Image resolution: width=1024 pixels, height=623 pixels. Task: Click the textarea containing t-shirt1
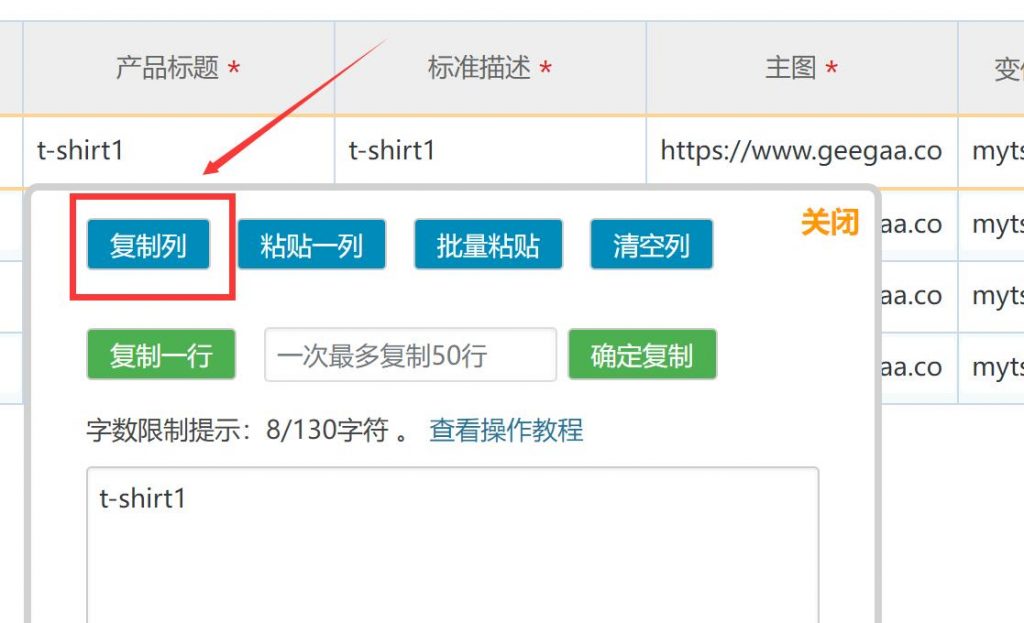point(452,545)
